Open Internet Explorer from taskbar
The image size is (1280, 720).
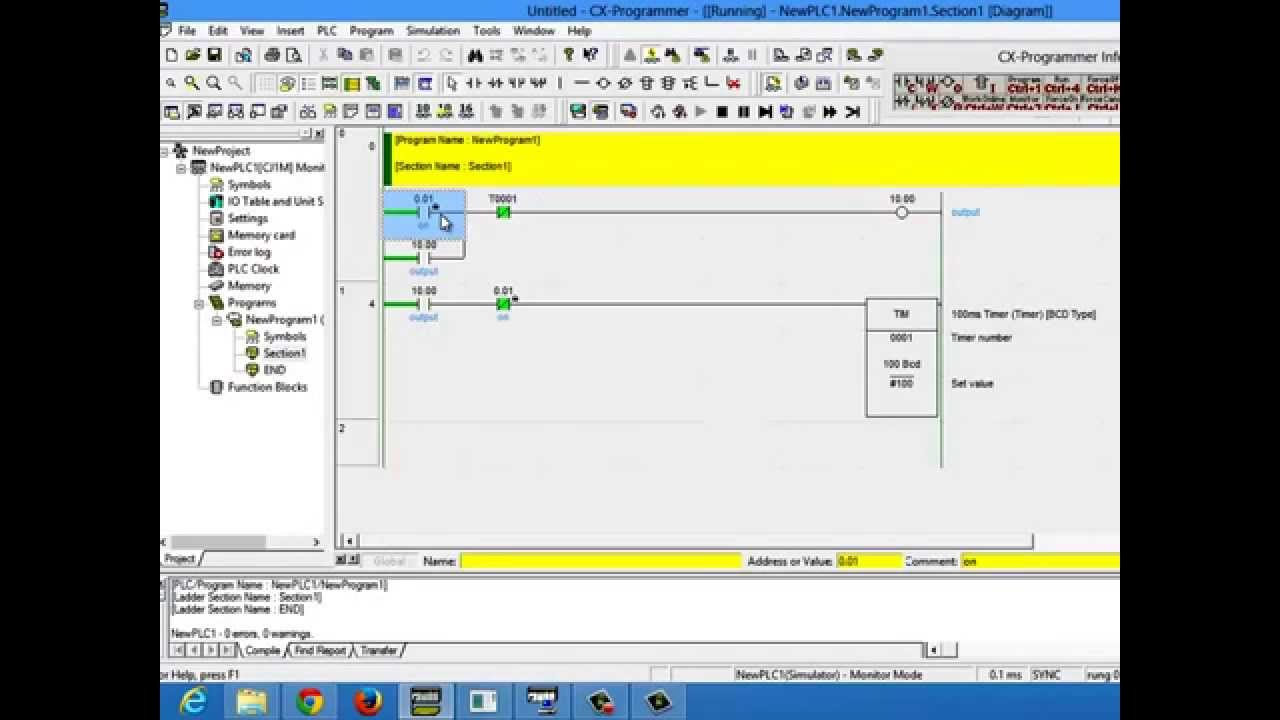tap(192, 701)
